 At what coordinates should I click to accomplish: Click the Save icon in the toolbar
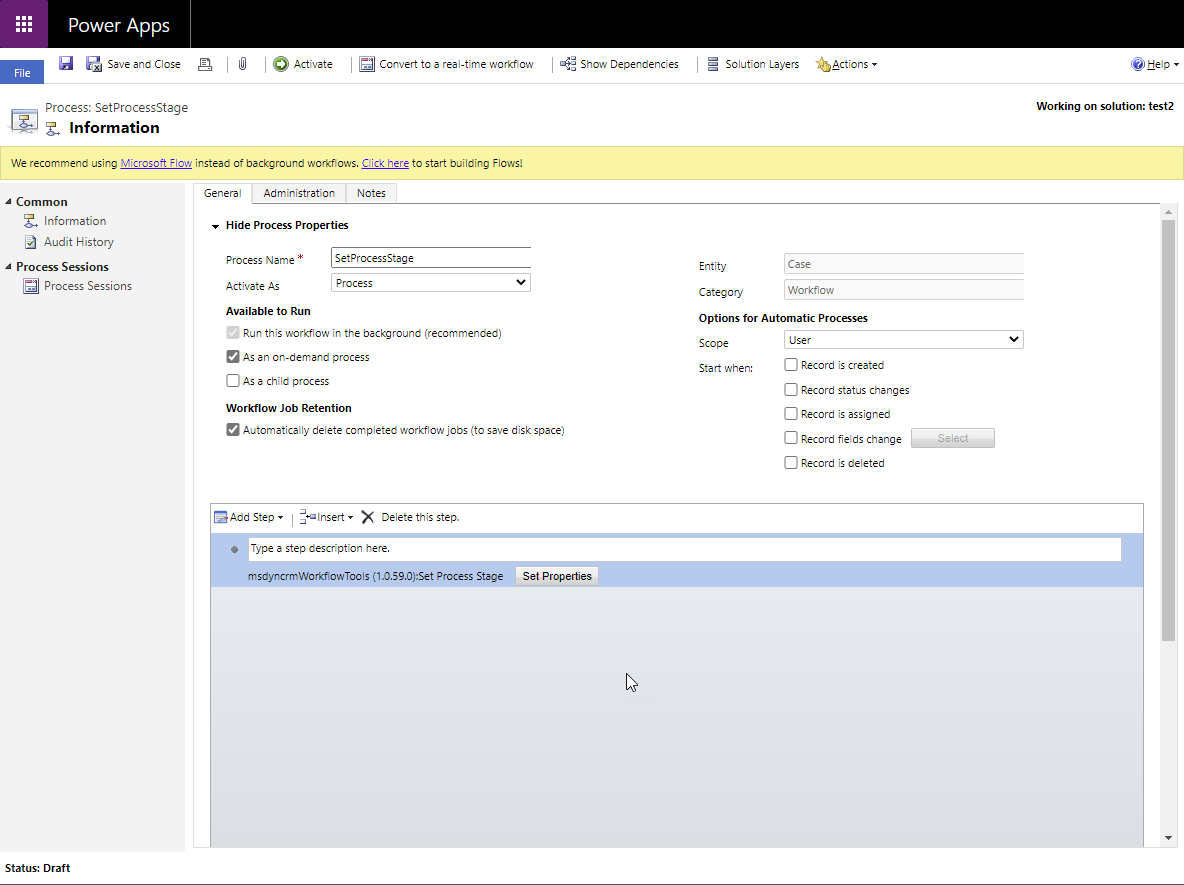65,63
